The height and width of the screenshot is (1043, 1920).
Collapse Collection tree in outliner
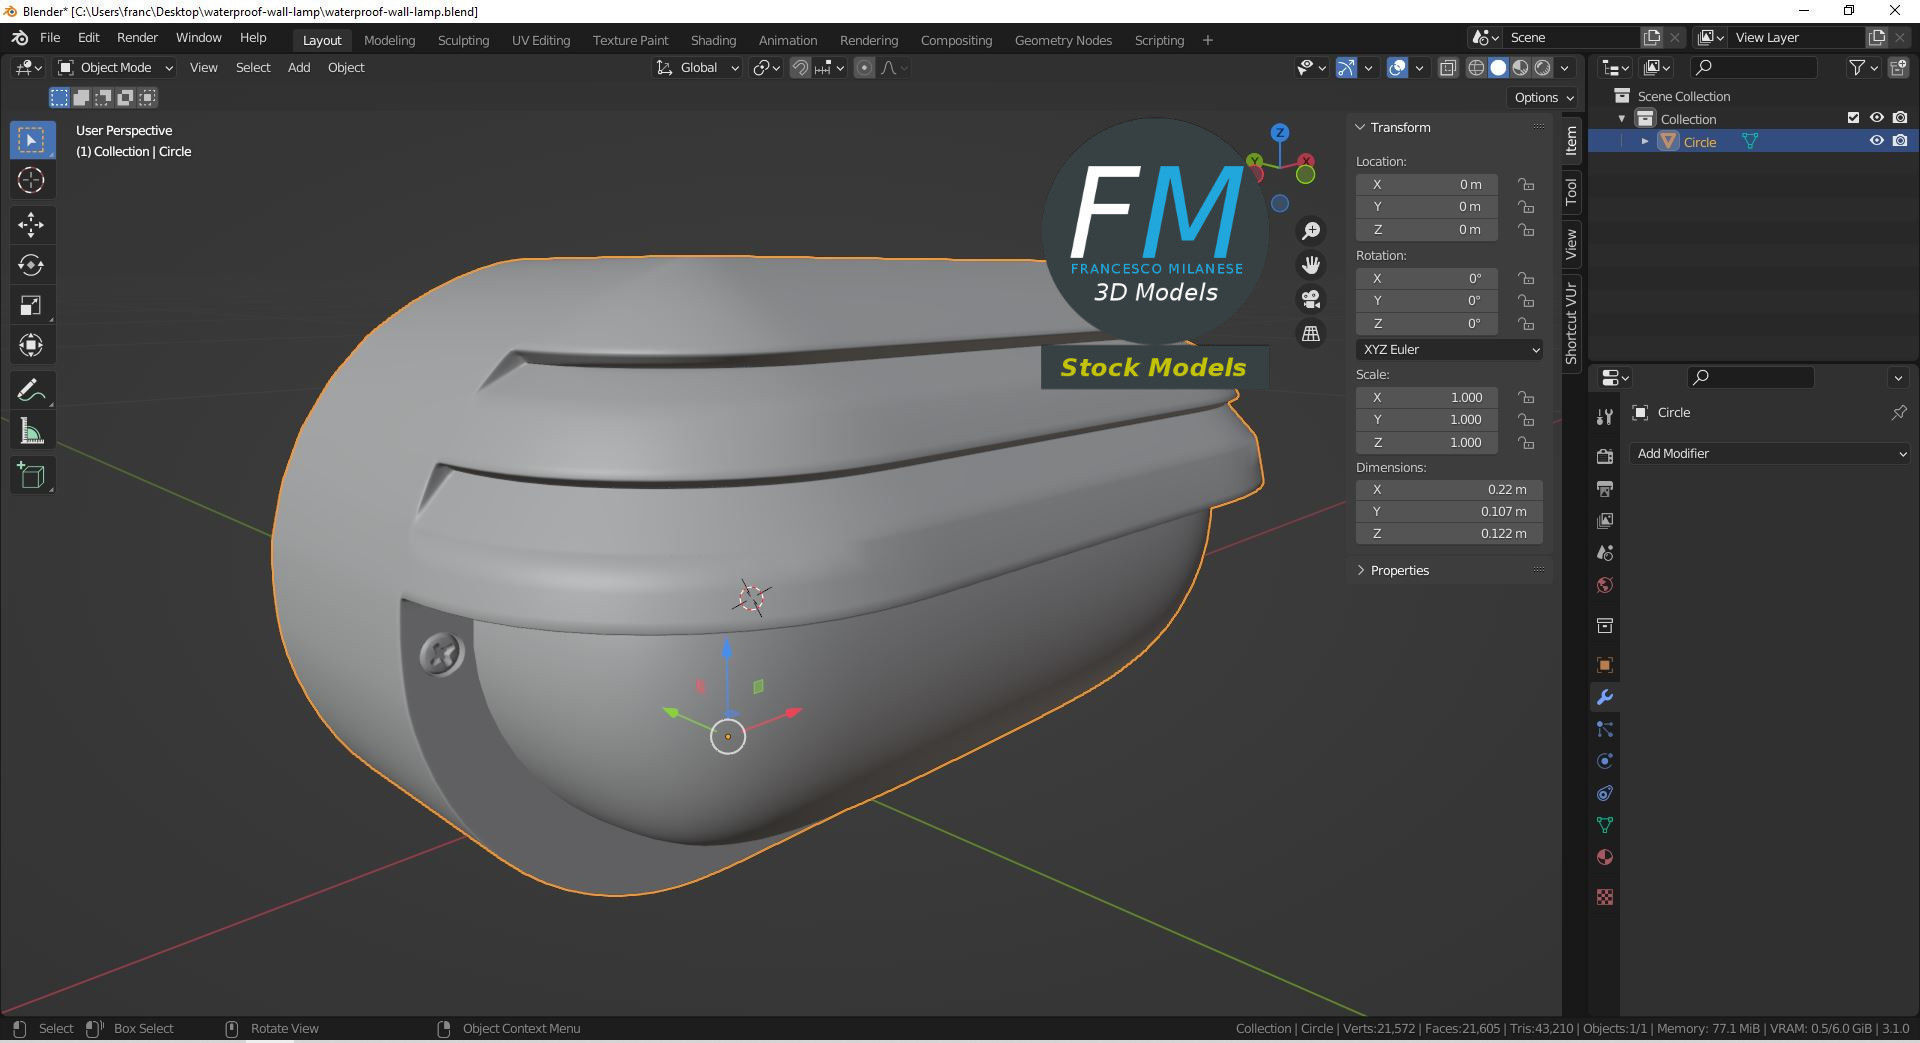[1622, 118]
